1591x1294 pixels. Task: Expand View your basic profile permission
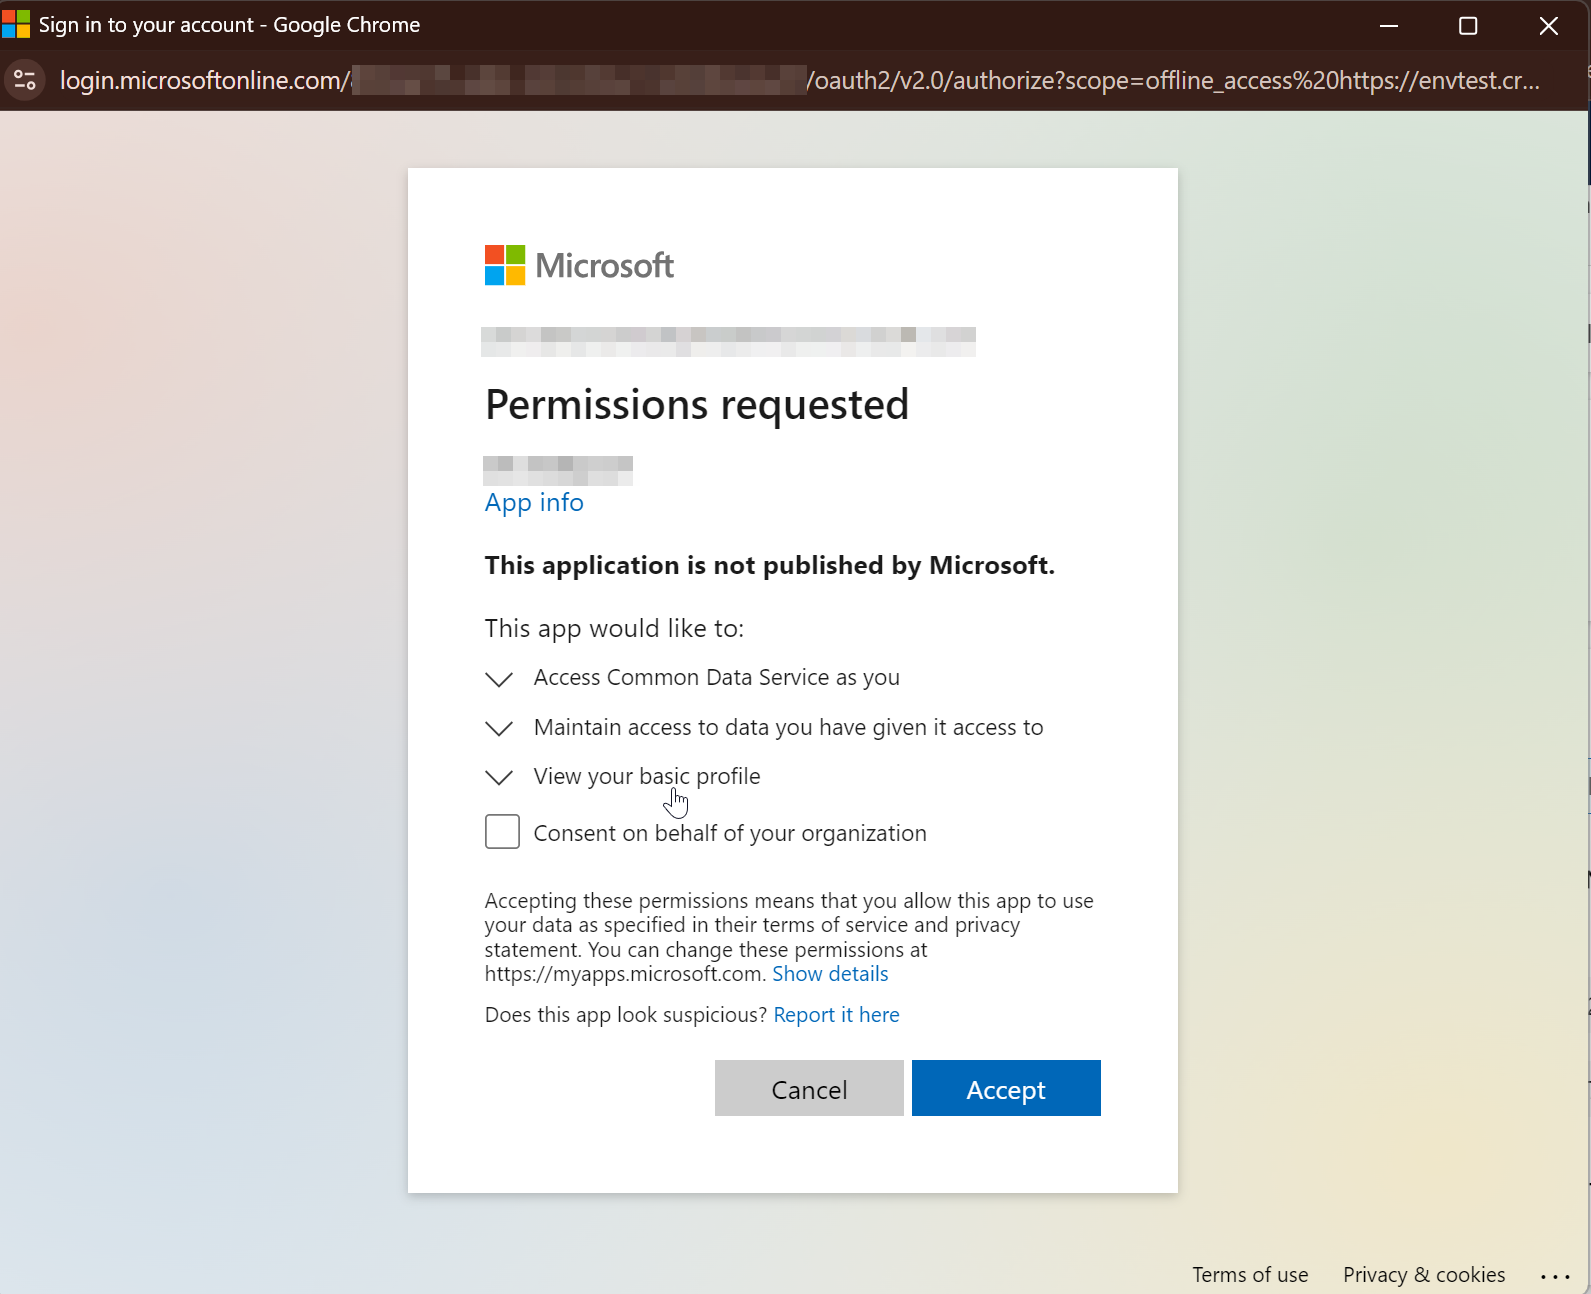coord(499,777)
